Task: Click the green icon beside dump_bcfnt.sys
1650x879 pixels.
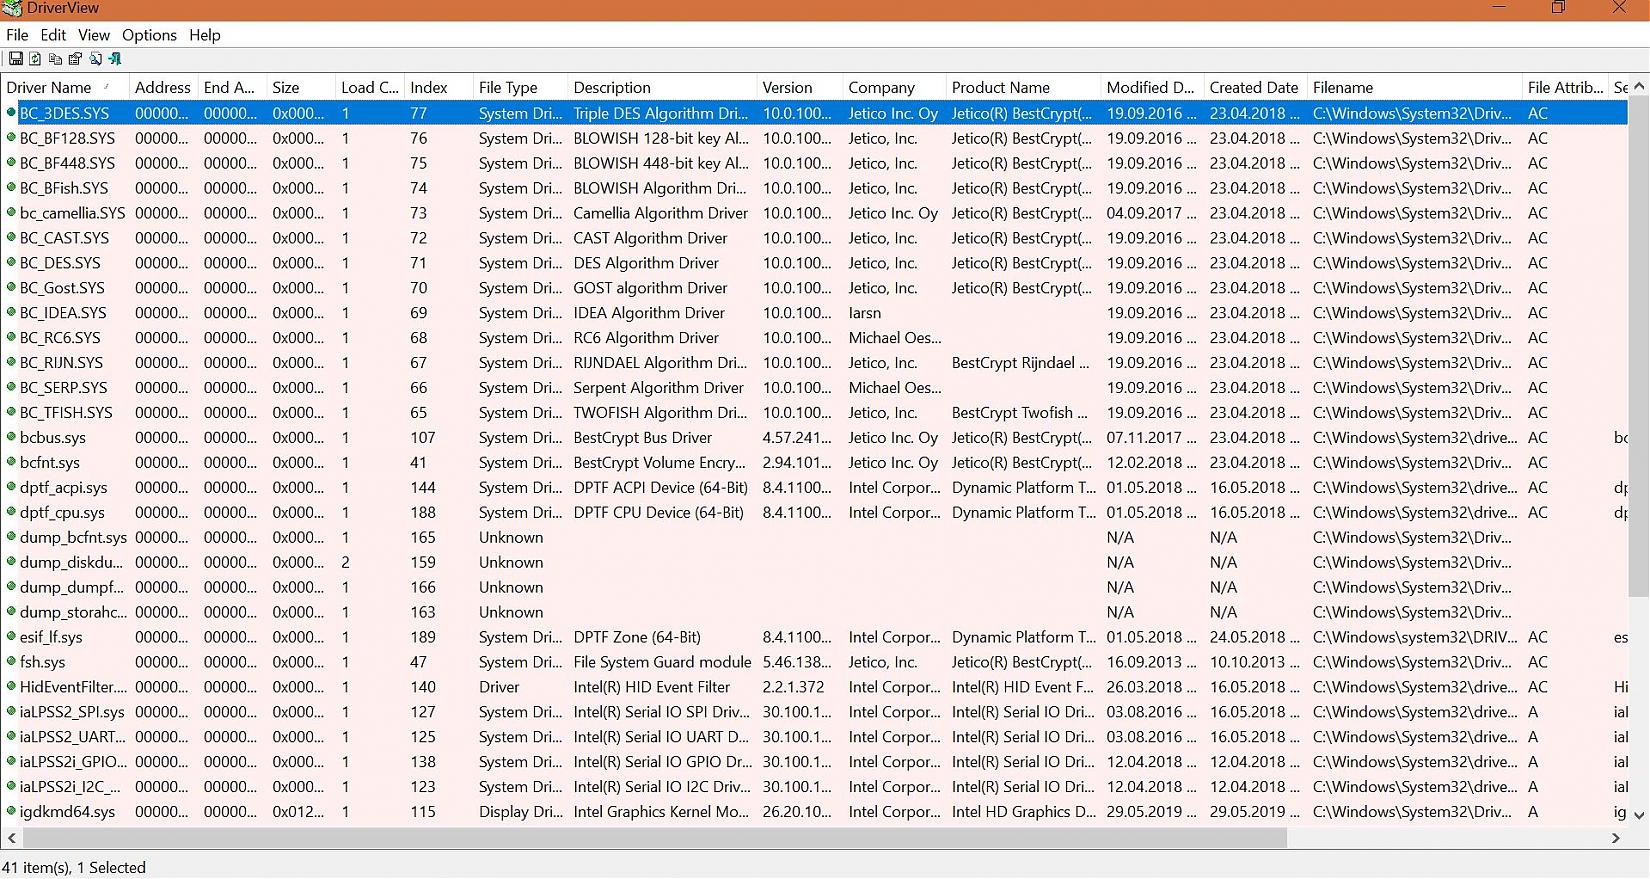Action: pyautogui.click(x=12, y=537)
